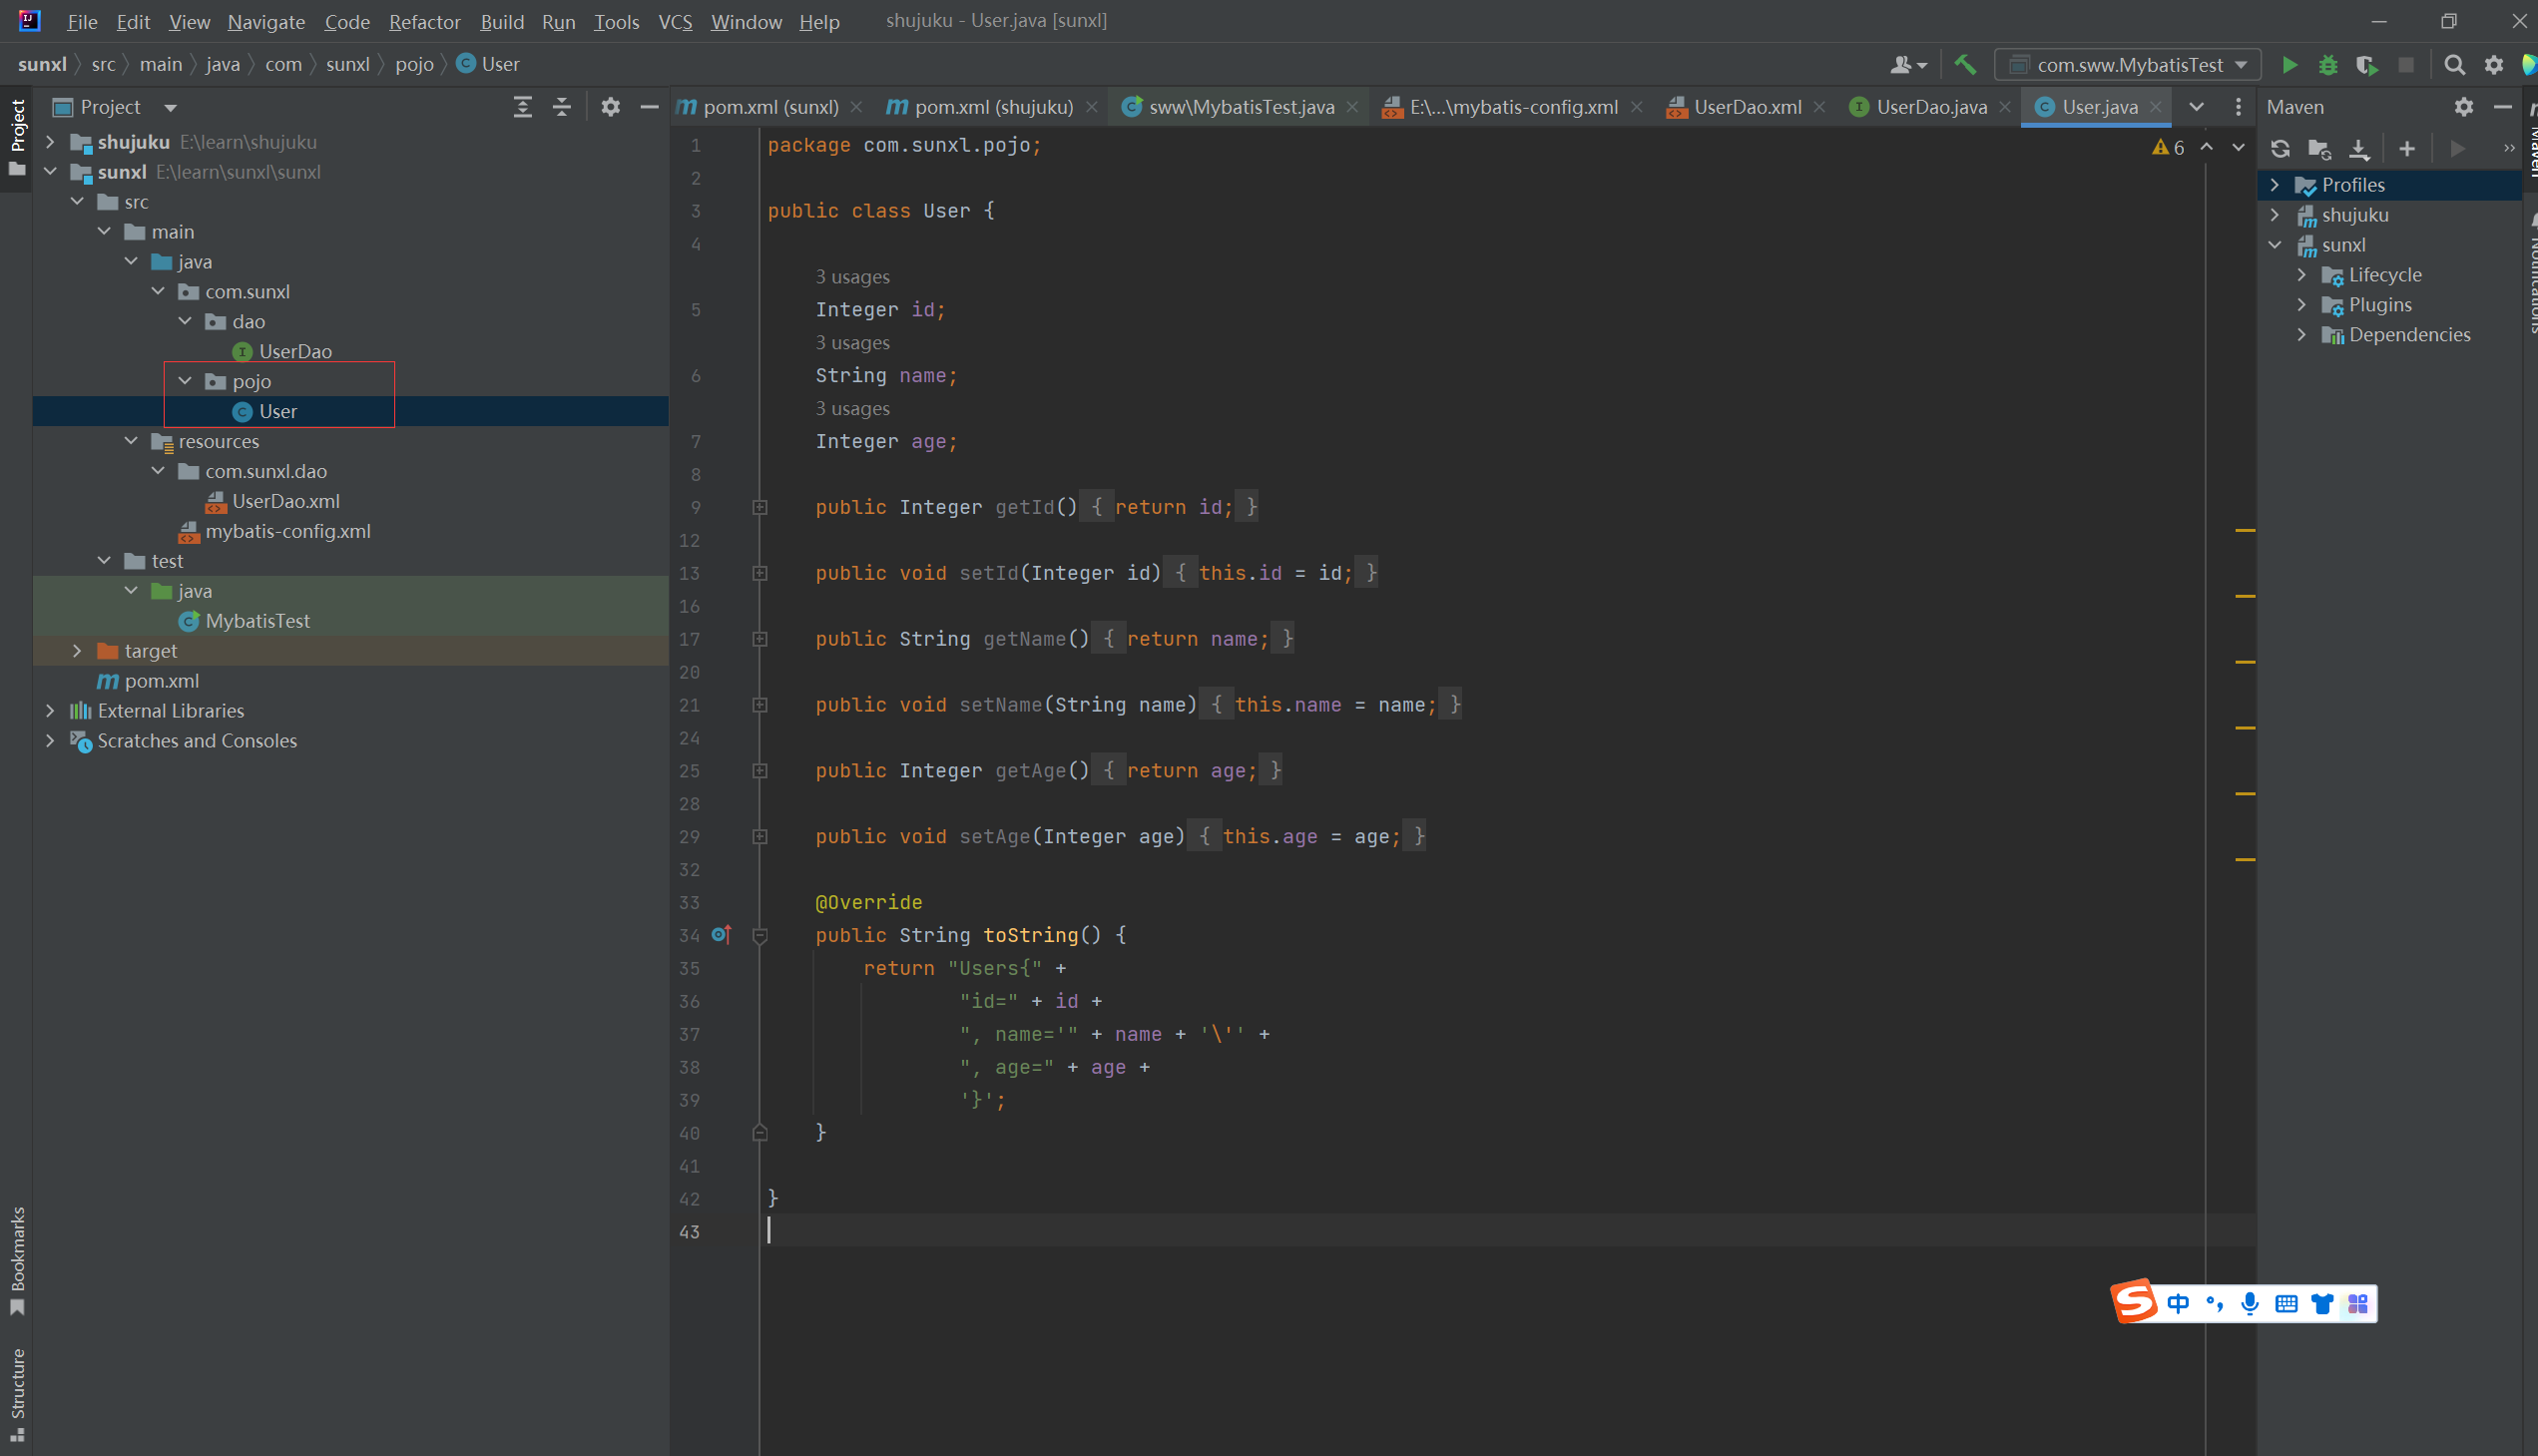Open the Refactor menu

pyautogui.click(x=424, y=21)
